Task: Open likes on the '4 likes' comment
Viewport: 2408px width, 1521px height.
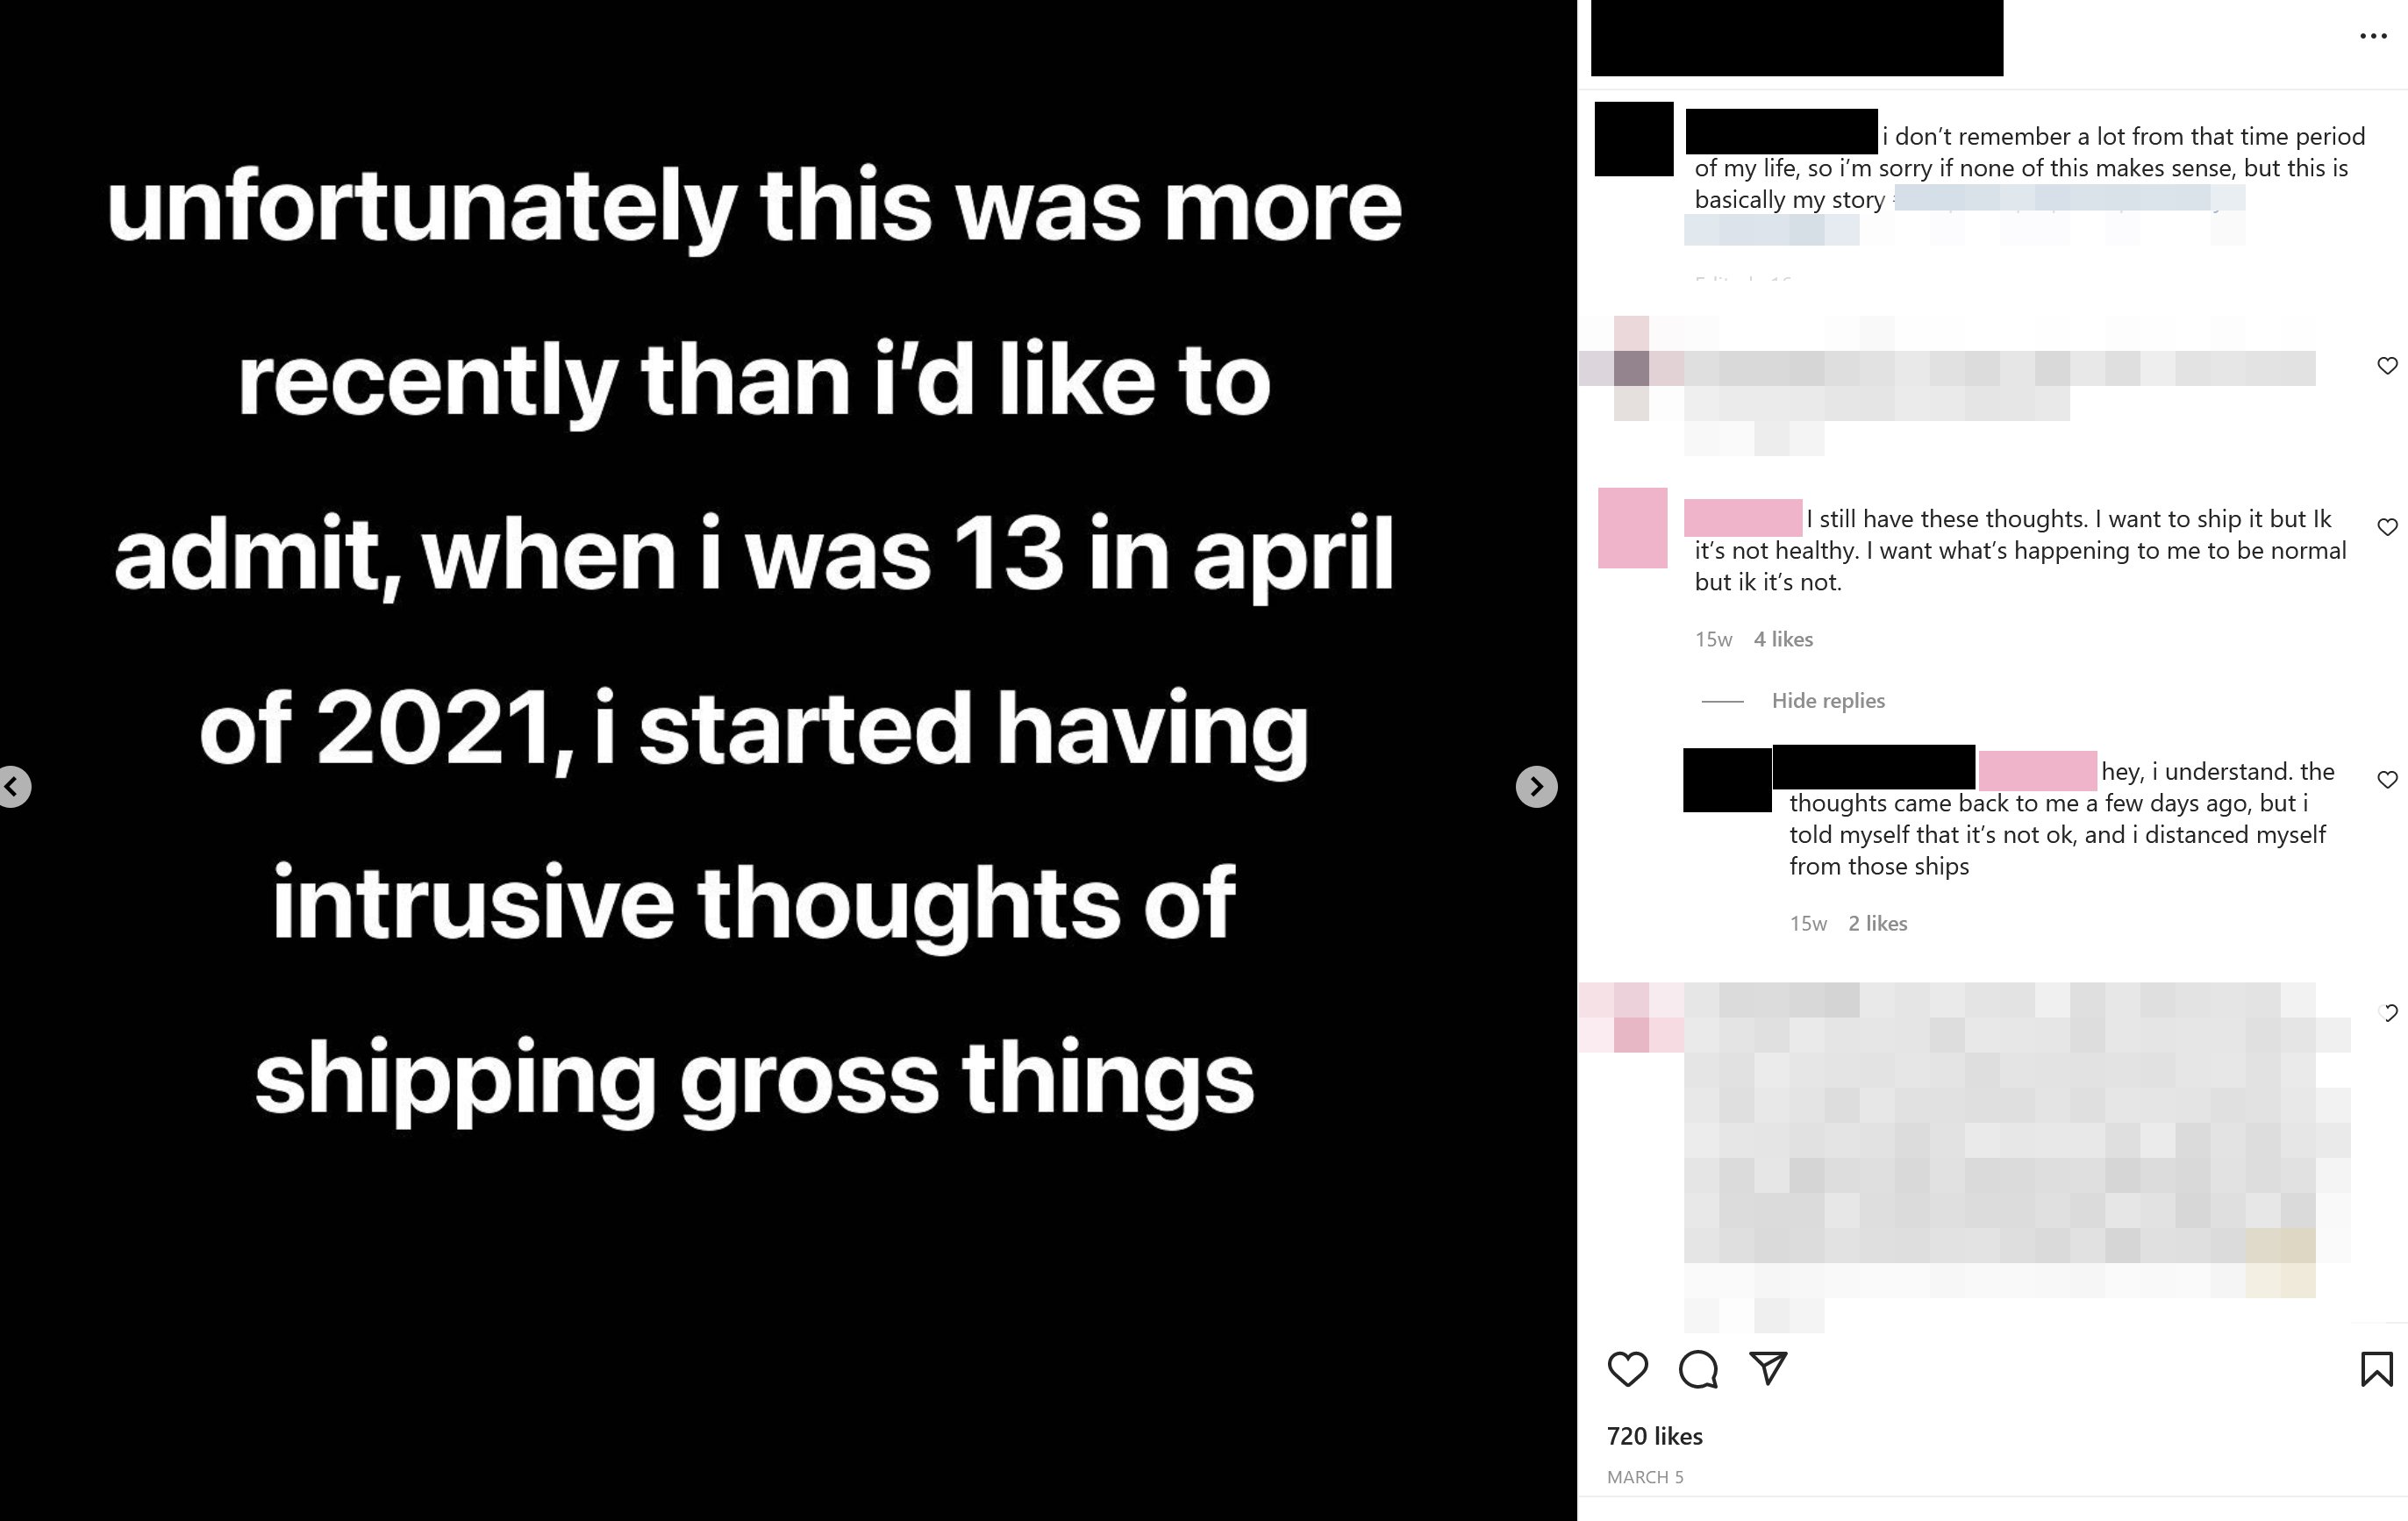Action: (x=1783, y=639)
